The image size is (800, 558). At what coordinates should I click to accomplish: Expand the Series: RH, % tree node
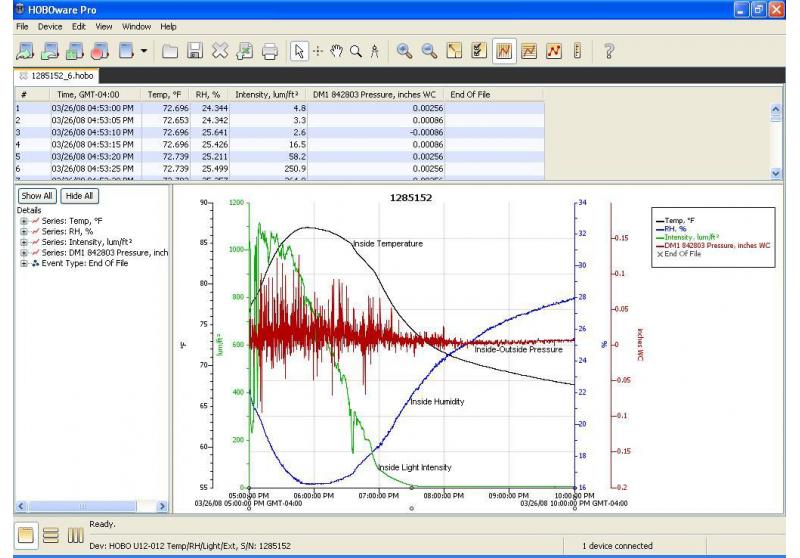click(23, 231)
